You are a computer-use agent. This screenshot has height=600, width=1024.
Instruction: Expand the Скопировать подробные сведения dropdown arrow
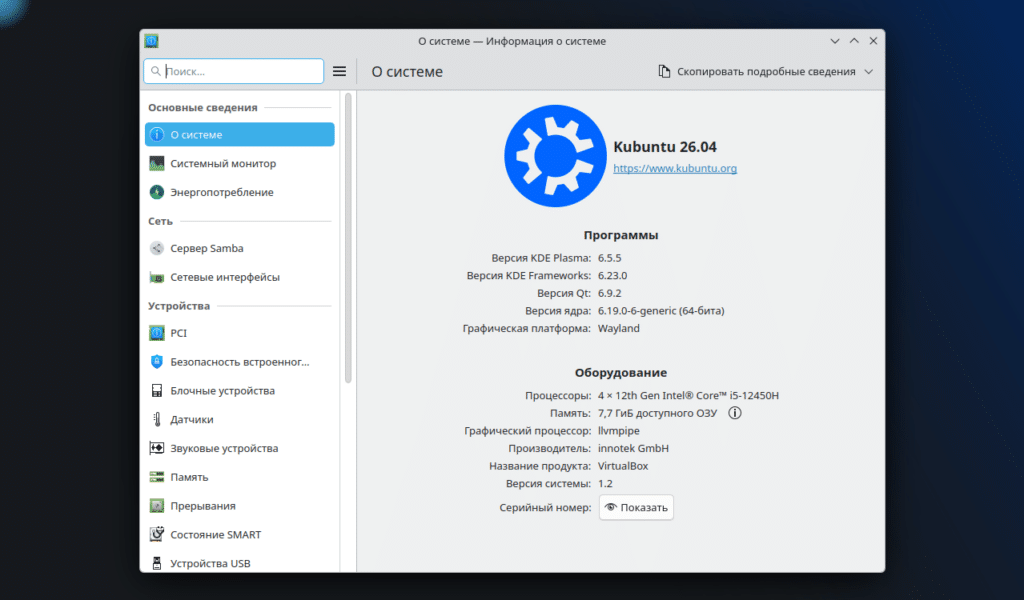click(866, 72)
